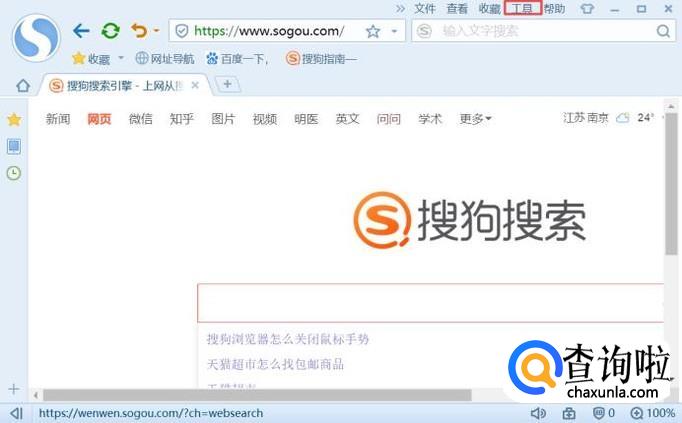Select the 知乎 category
Viewport: 682px width, 423px height.
coord(182,119)
